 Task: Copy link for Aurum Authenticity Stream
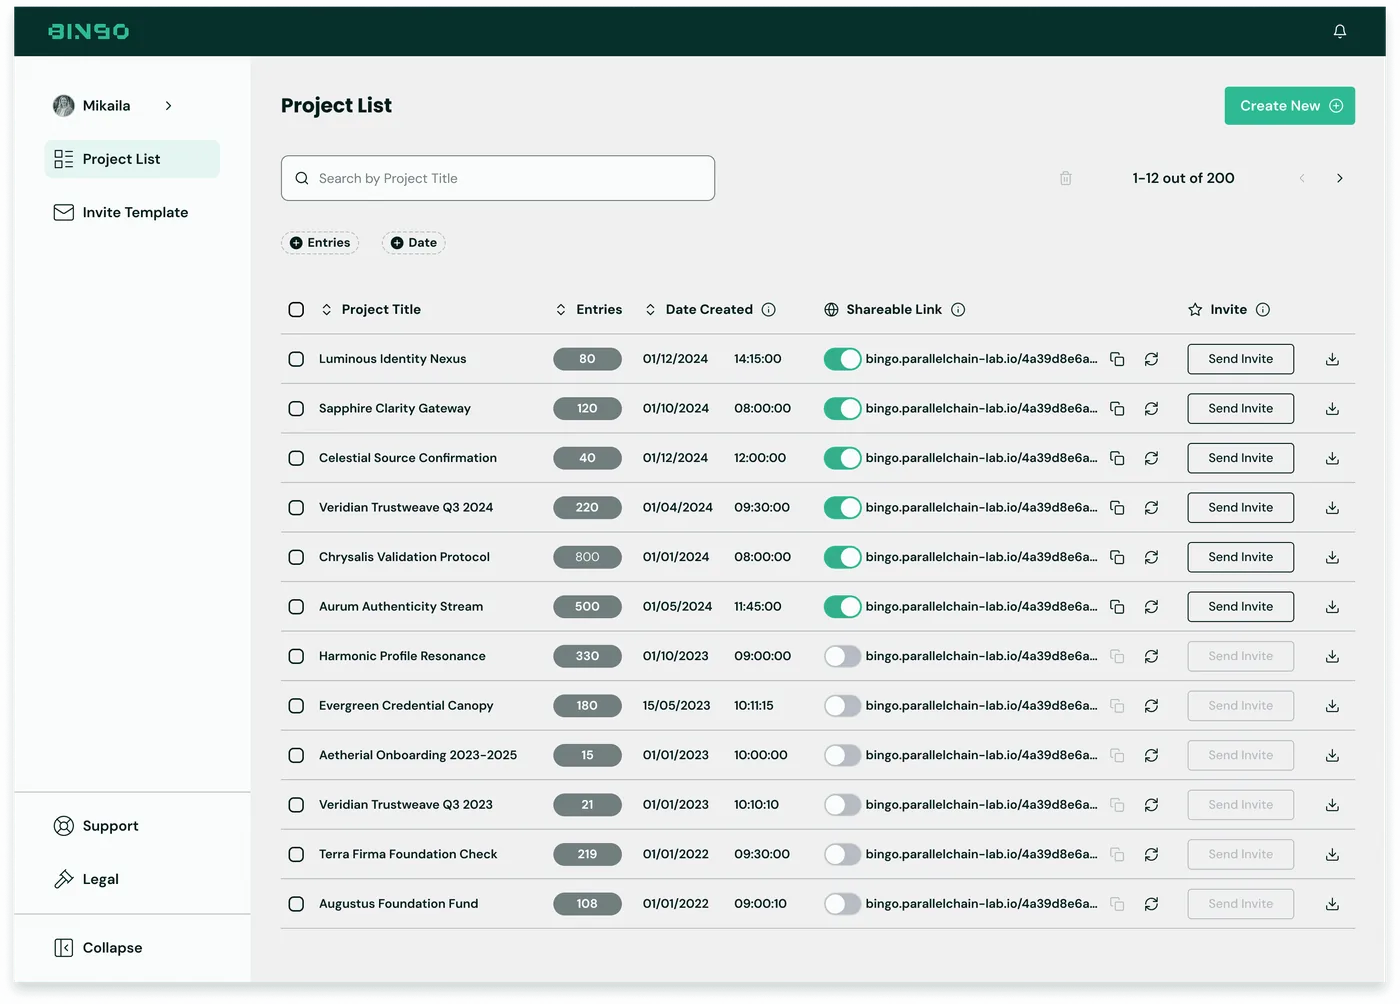point(1118,607)
